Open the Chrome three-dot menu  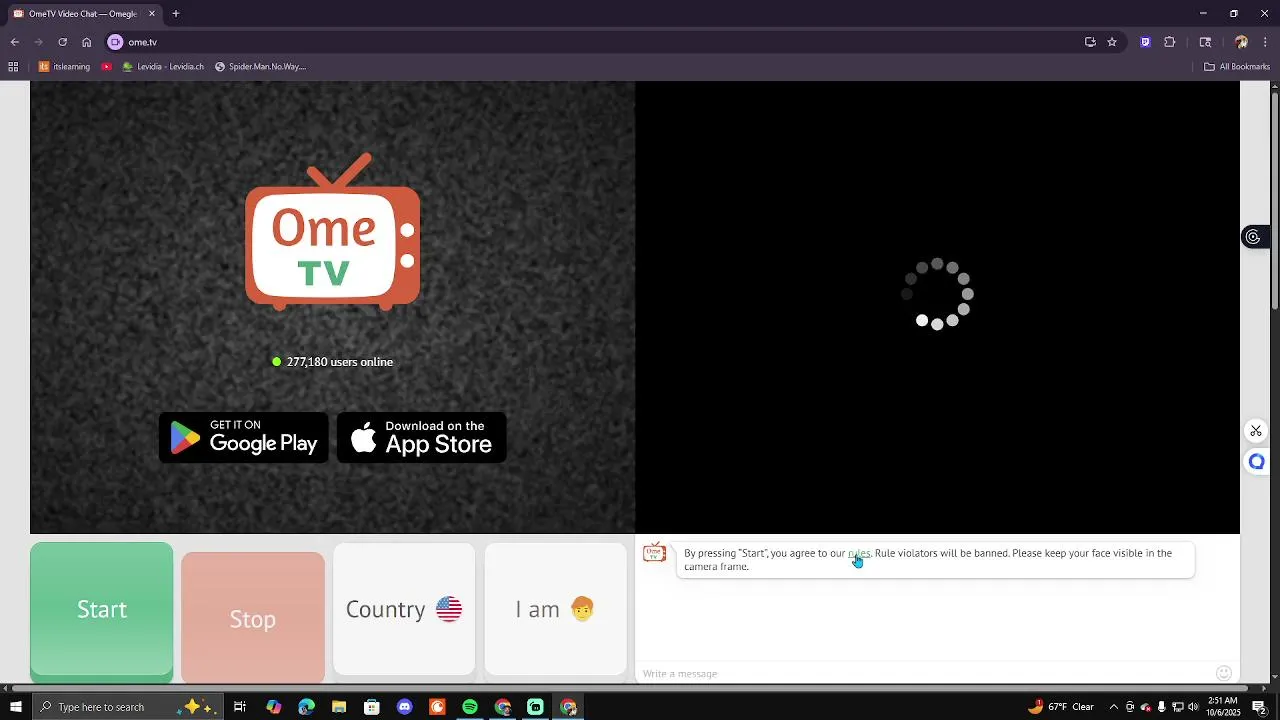click(x=1265, y=42)
